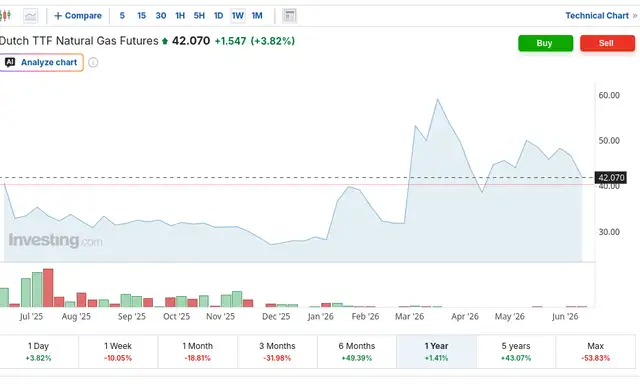This screenshot has height=384, width=640.
Task: Set the 1H interval
Action: (180, 16)
